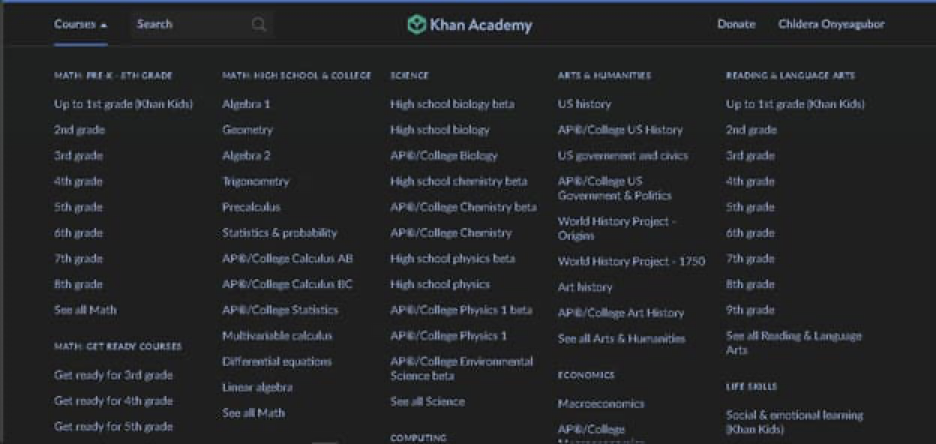This screenshot has height=444, width=936.
Task: Open AP/College US History
Action: tap(620, 130)
